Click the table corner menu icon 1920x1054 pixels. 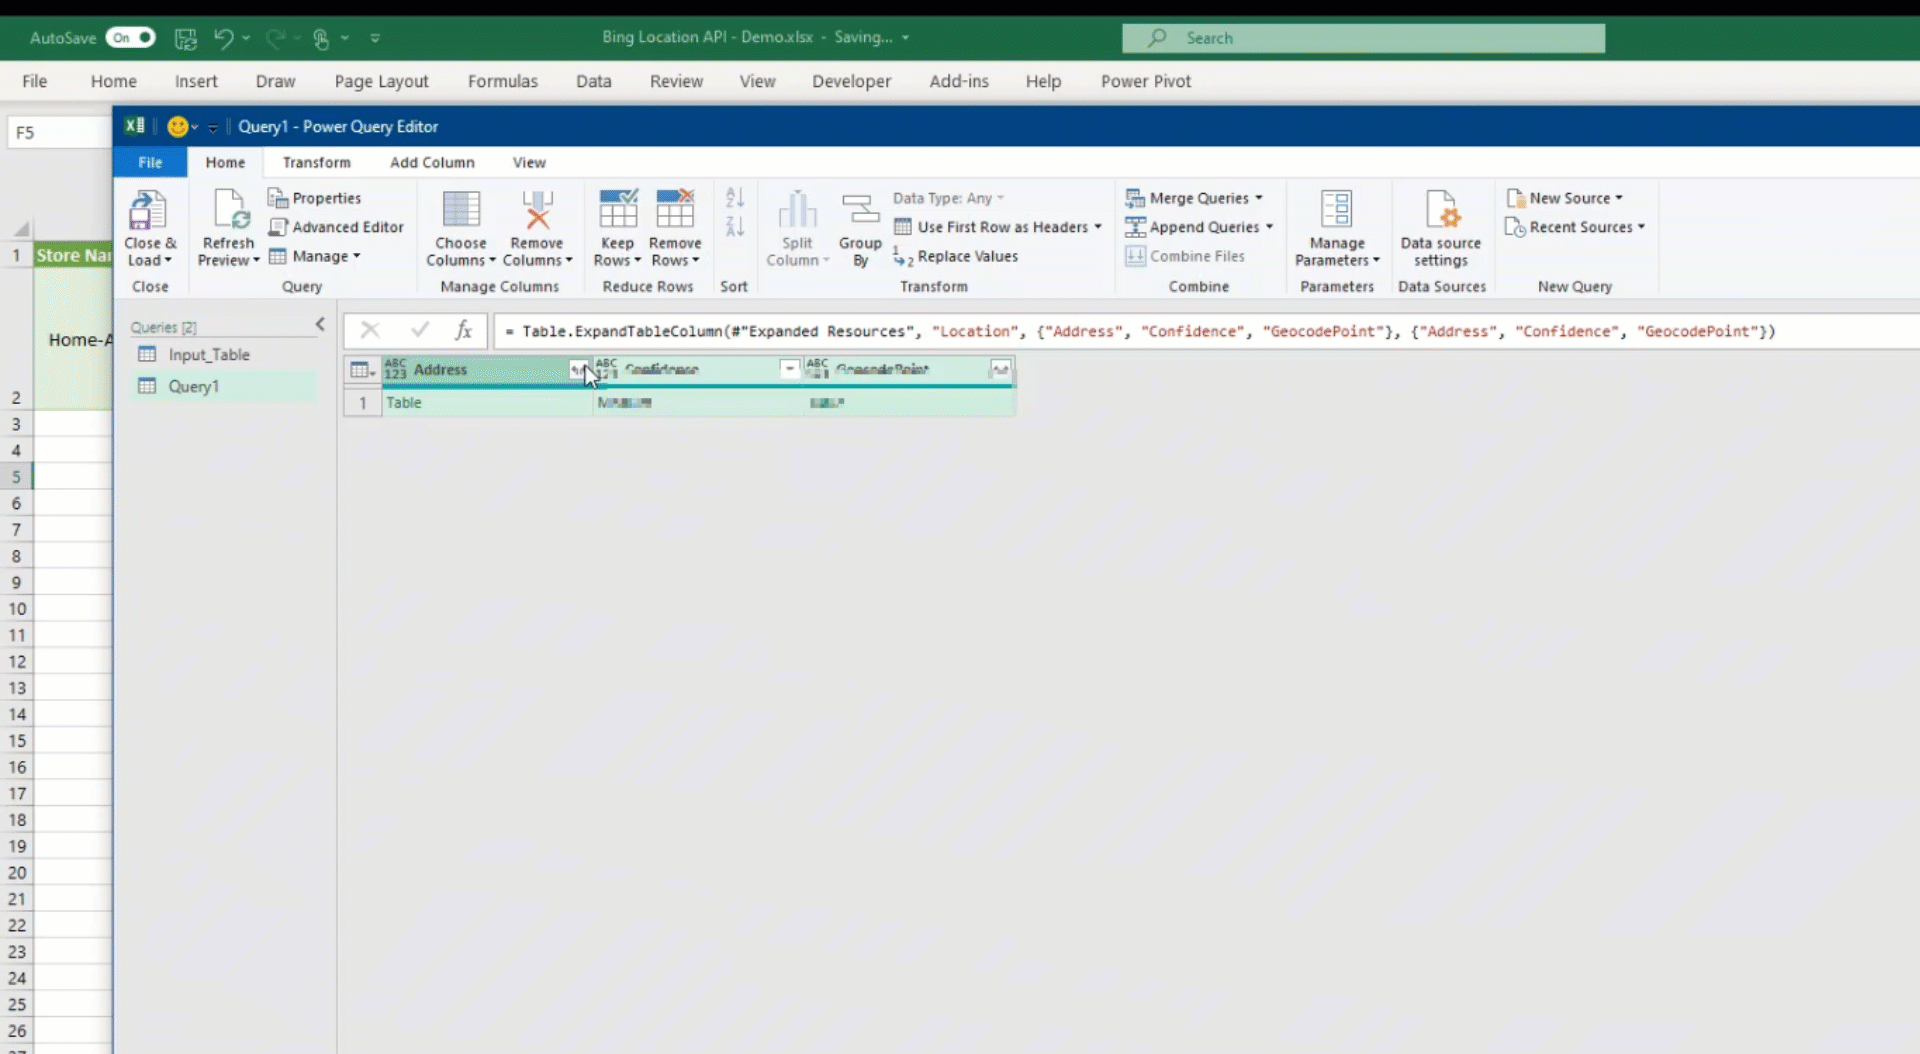click(362, 370)
